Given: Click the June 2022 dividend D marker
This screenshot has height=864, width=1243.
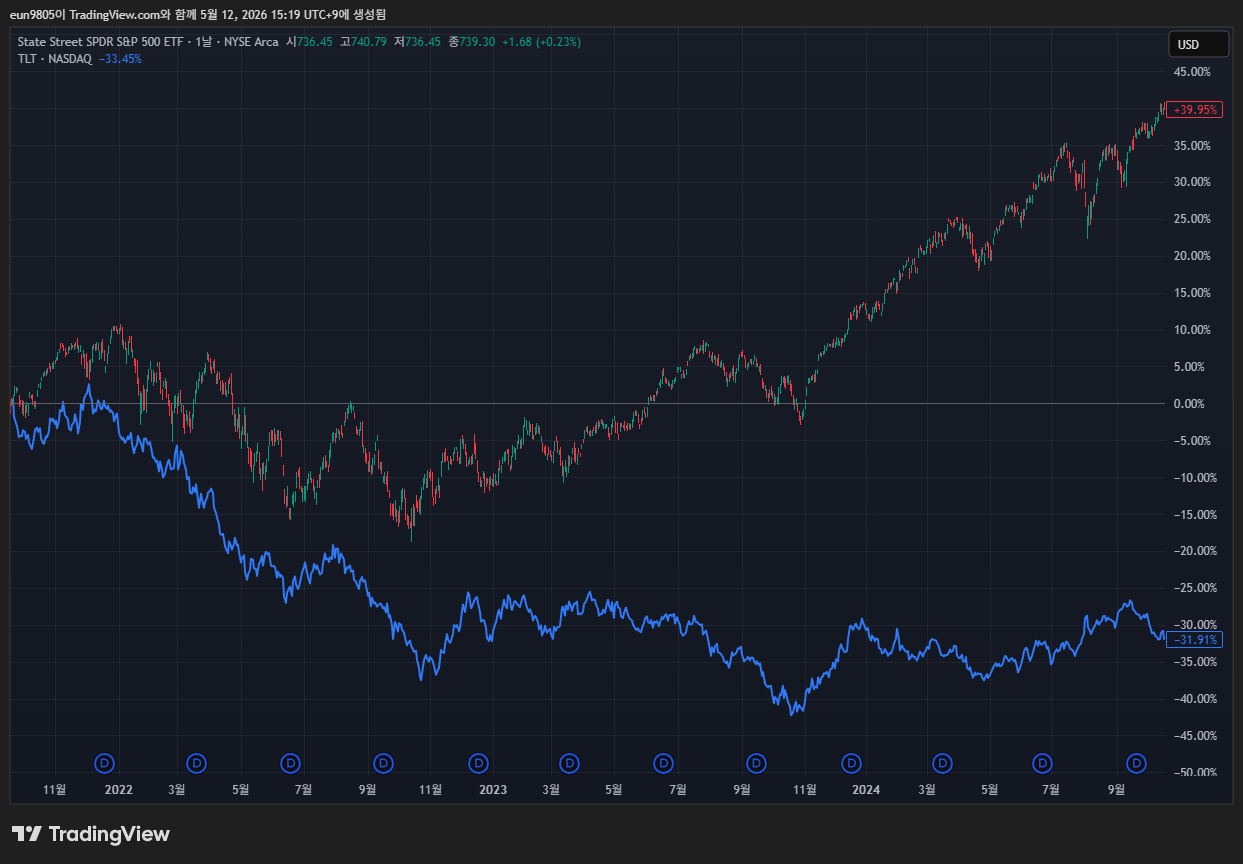Looking at the screenshot, I should pos(291,763).
